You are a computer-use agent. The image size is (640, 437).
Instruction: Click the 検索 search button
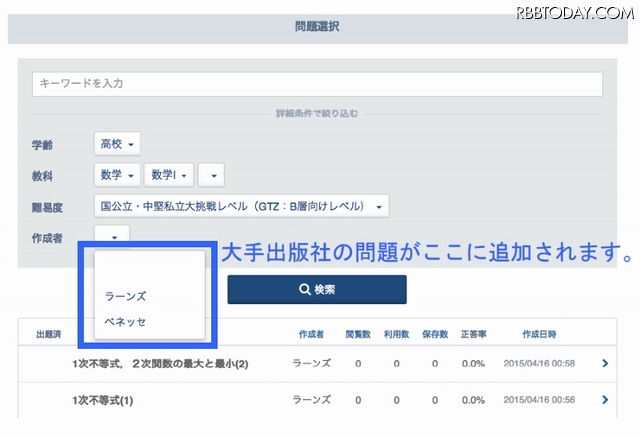point(317,289)
